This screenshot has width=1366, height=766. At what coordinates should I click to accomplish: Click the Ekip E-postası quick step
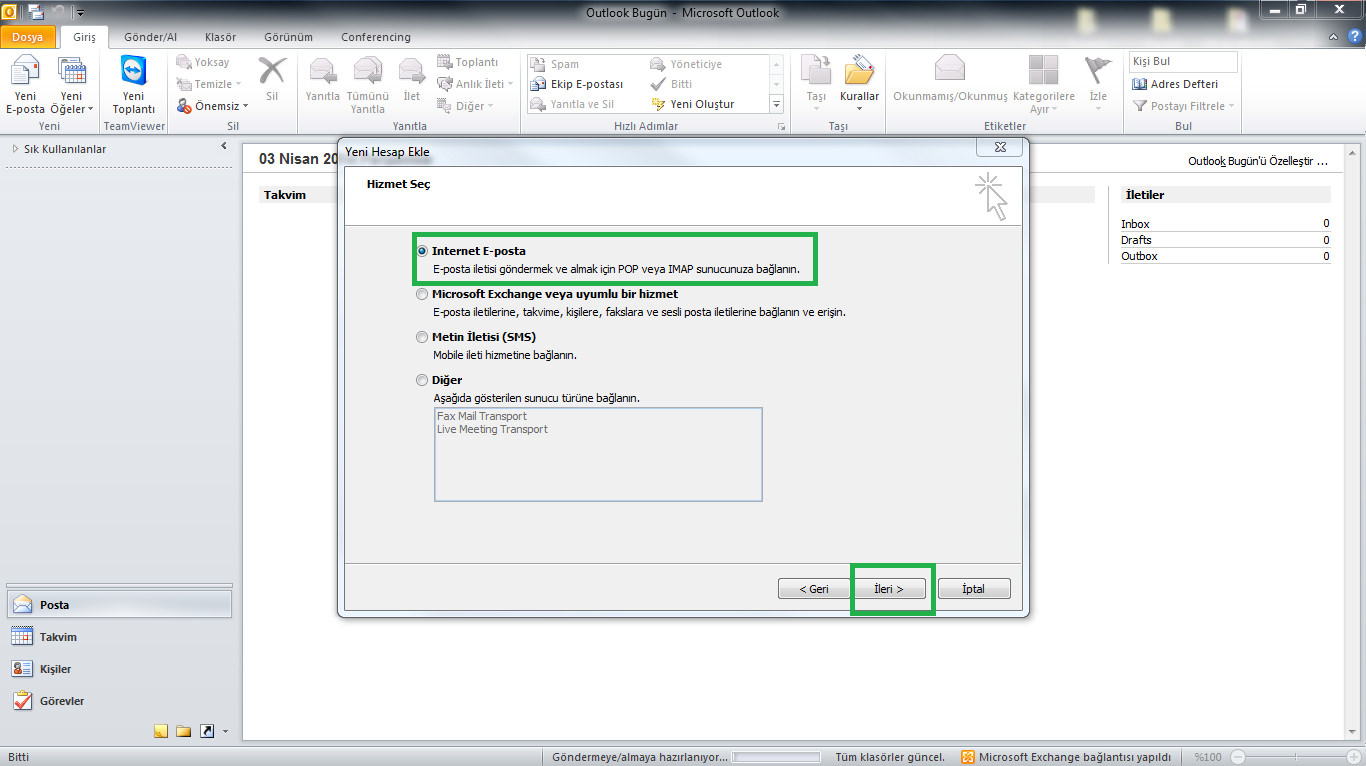(582, 84)
